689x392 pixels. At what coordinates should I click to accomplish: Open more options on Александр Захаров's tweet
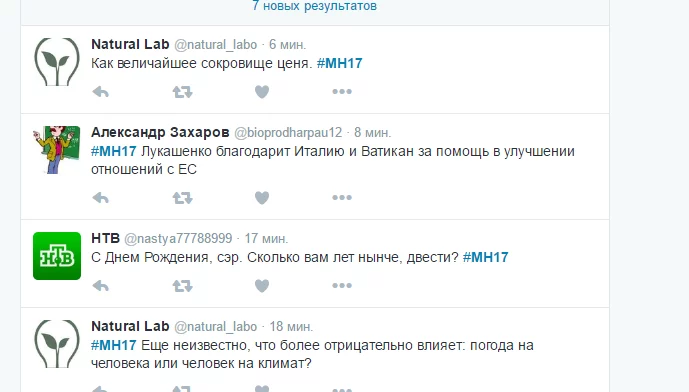[x=342, y=197]
